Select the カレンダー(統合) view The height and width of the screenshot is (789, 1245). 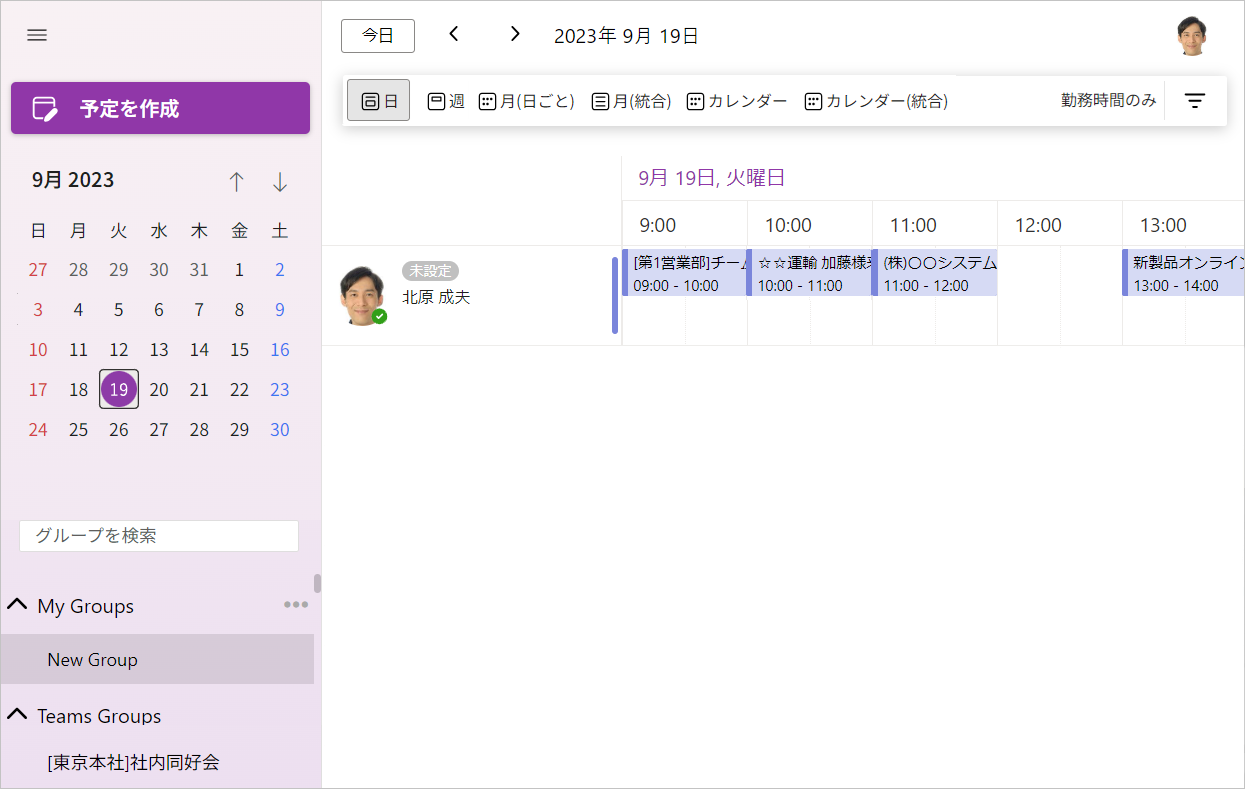pos(876,101)
